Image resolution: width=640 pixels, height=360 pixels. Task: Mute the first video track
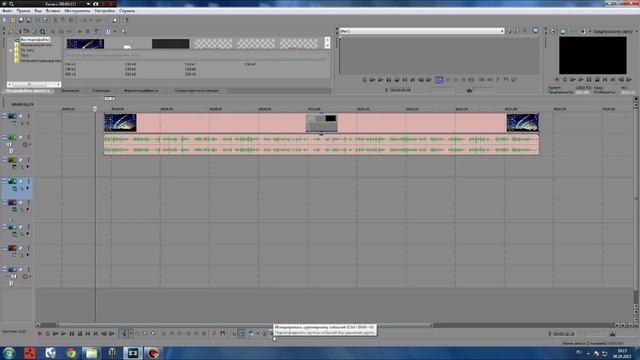21,116
